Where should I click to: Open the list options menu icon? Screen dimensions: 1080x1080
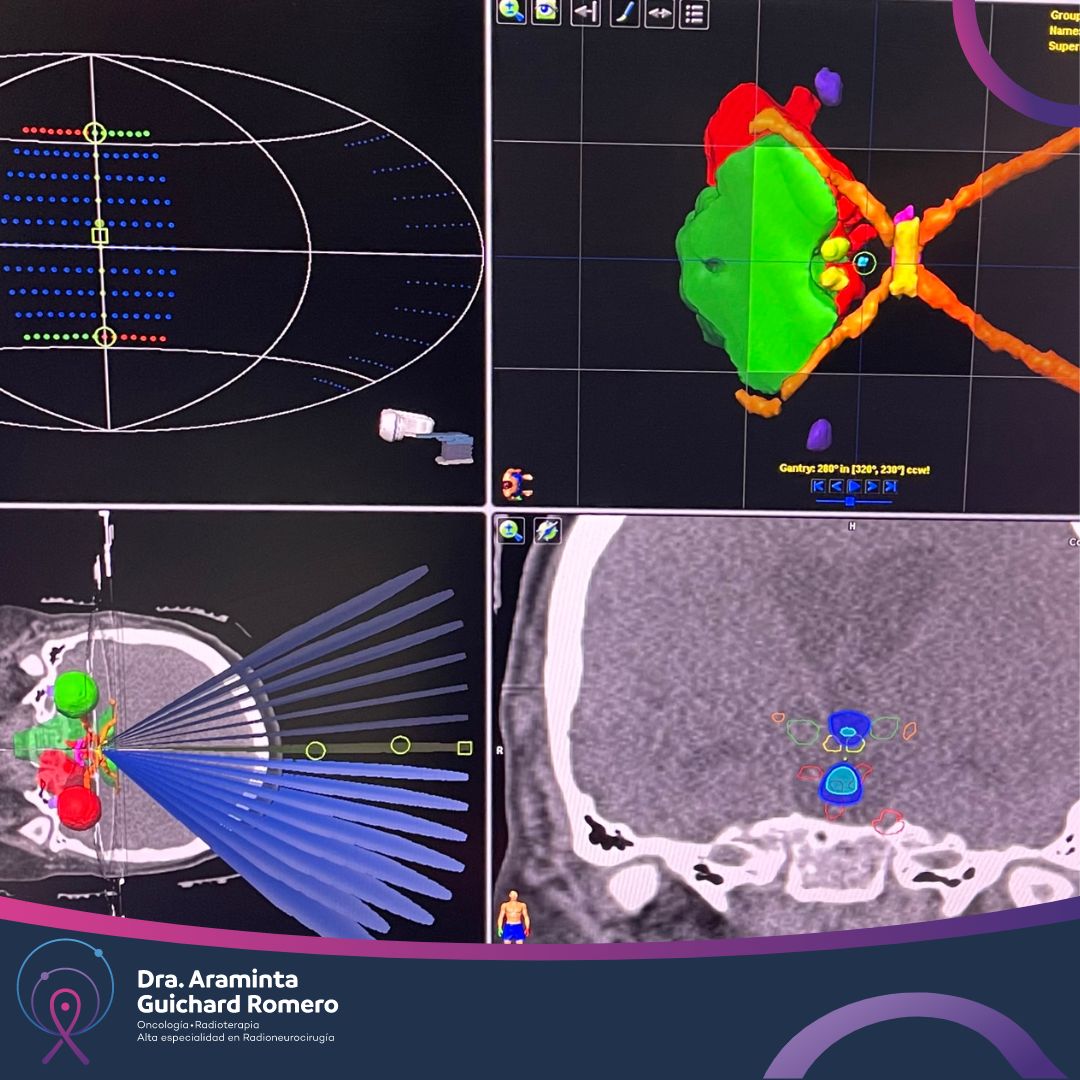694,13
